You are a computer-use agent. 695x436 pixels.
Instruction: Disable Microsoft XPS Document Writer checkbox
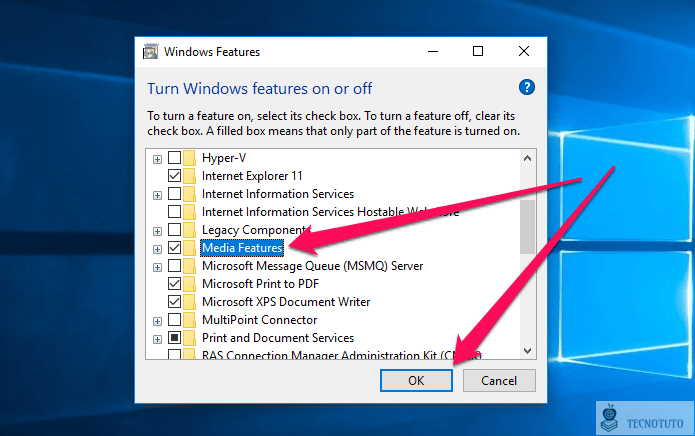pos(175,301)
